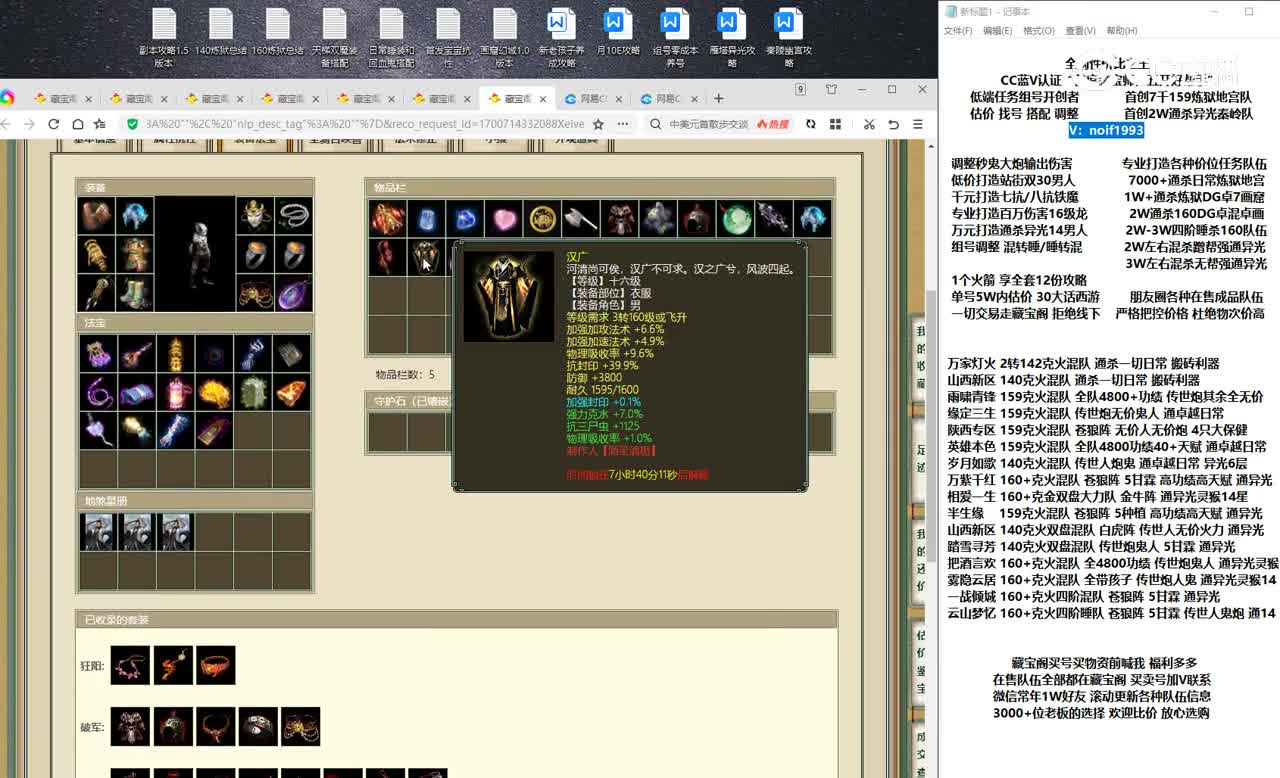1280x778 pixels.
Task: Click the grid apps icon in browser toolbar
Action: [x=835, y=124]
